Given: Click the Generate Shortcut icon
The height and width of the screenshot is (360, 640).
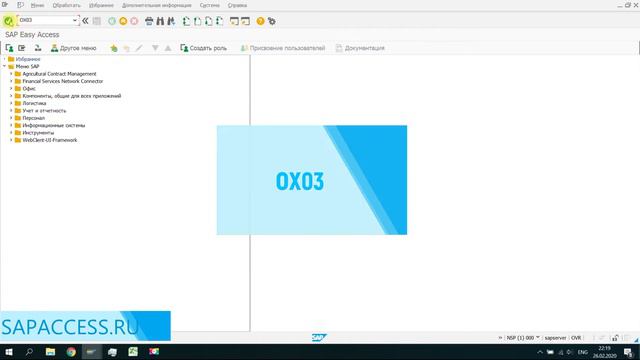Looking at the screenshot, I should [x=245, y=21].
